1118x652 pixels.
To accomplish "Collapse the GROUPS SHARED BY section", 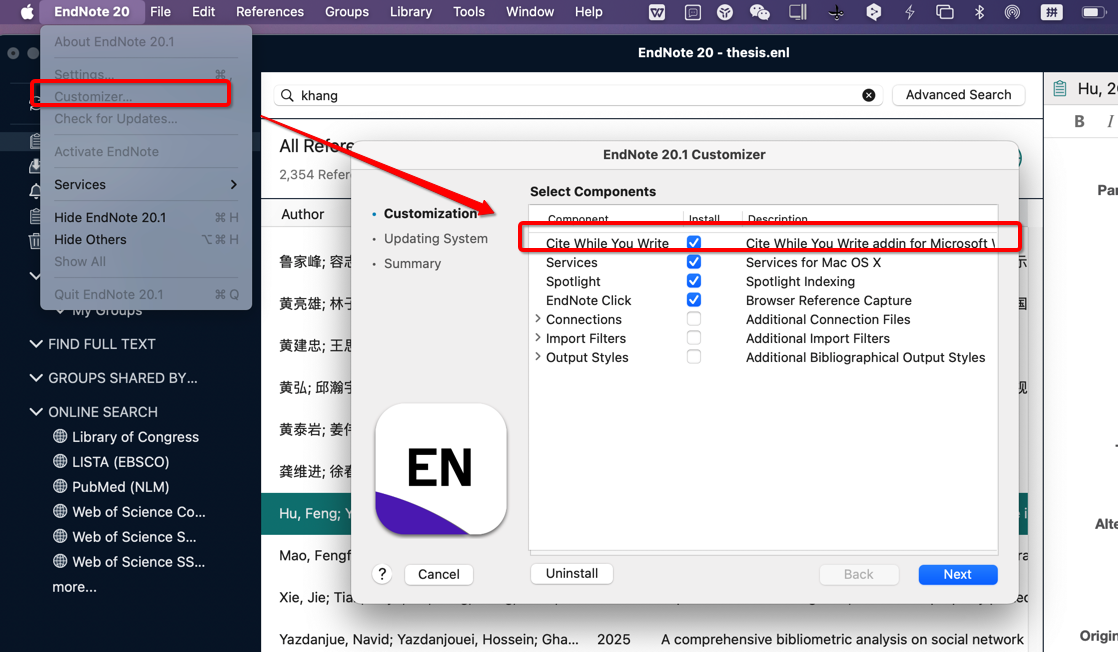I will 36,377.
